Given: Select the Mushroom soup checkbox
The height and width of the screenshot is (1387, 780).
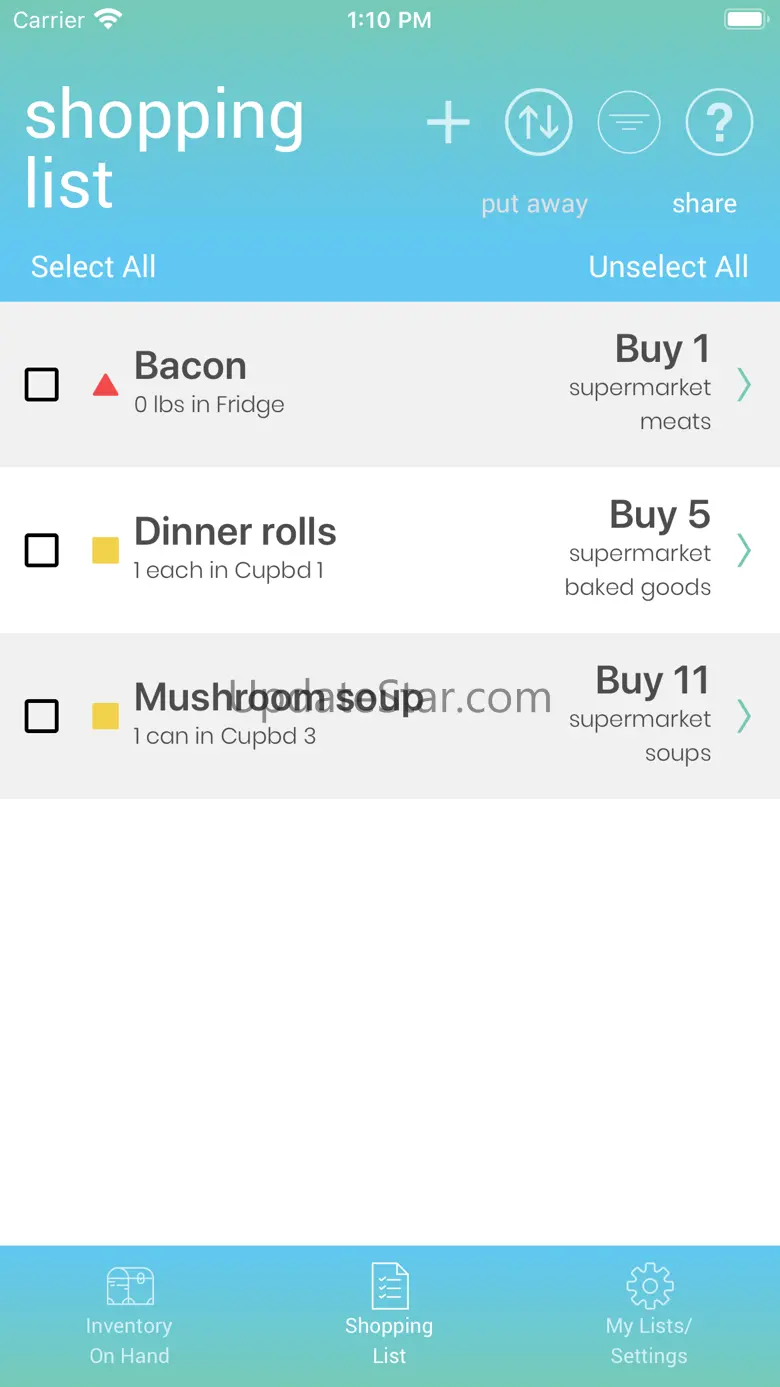Looking at the screenshot, I should click(41, 716).
